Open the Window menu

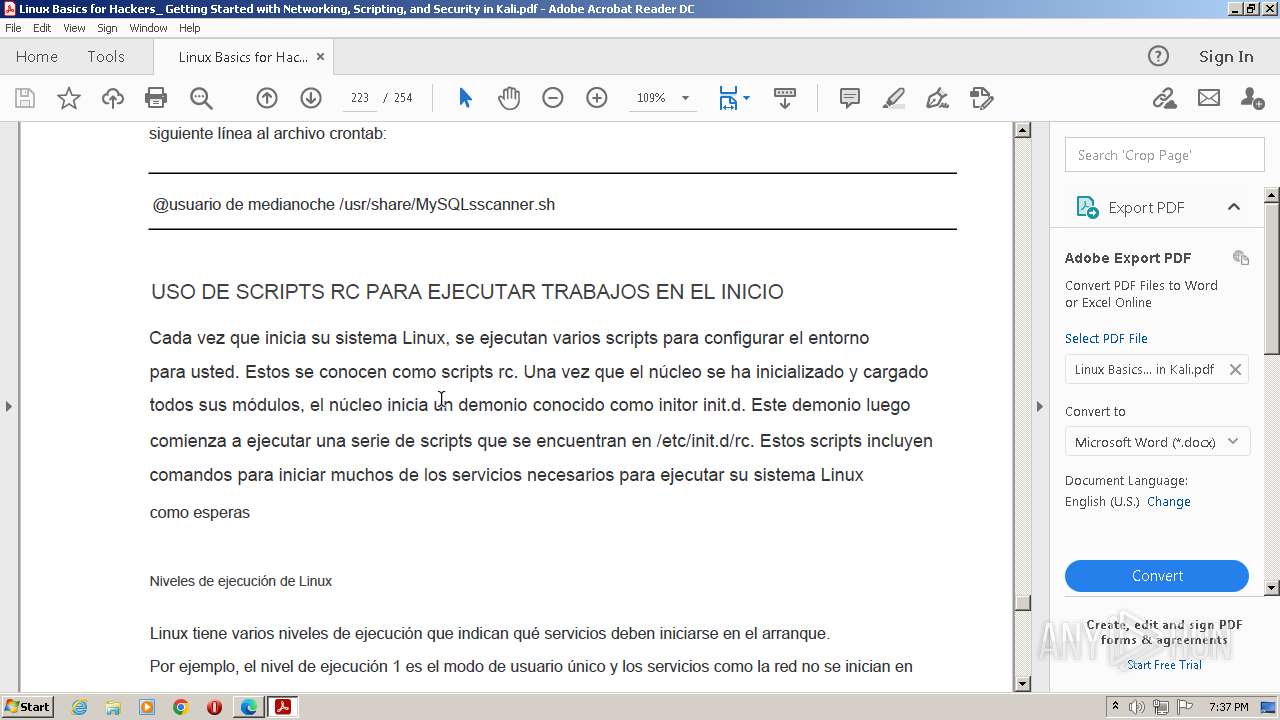pyautogui.click(x=148, y=28)
